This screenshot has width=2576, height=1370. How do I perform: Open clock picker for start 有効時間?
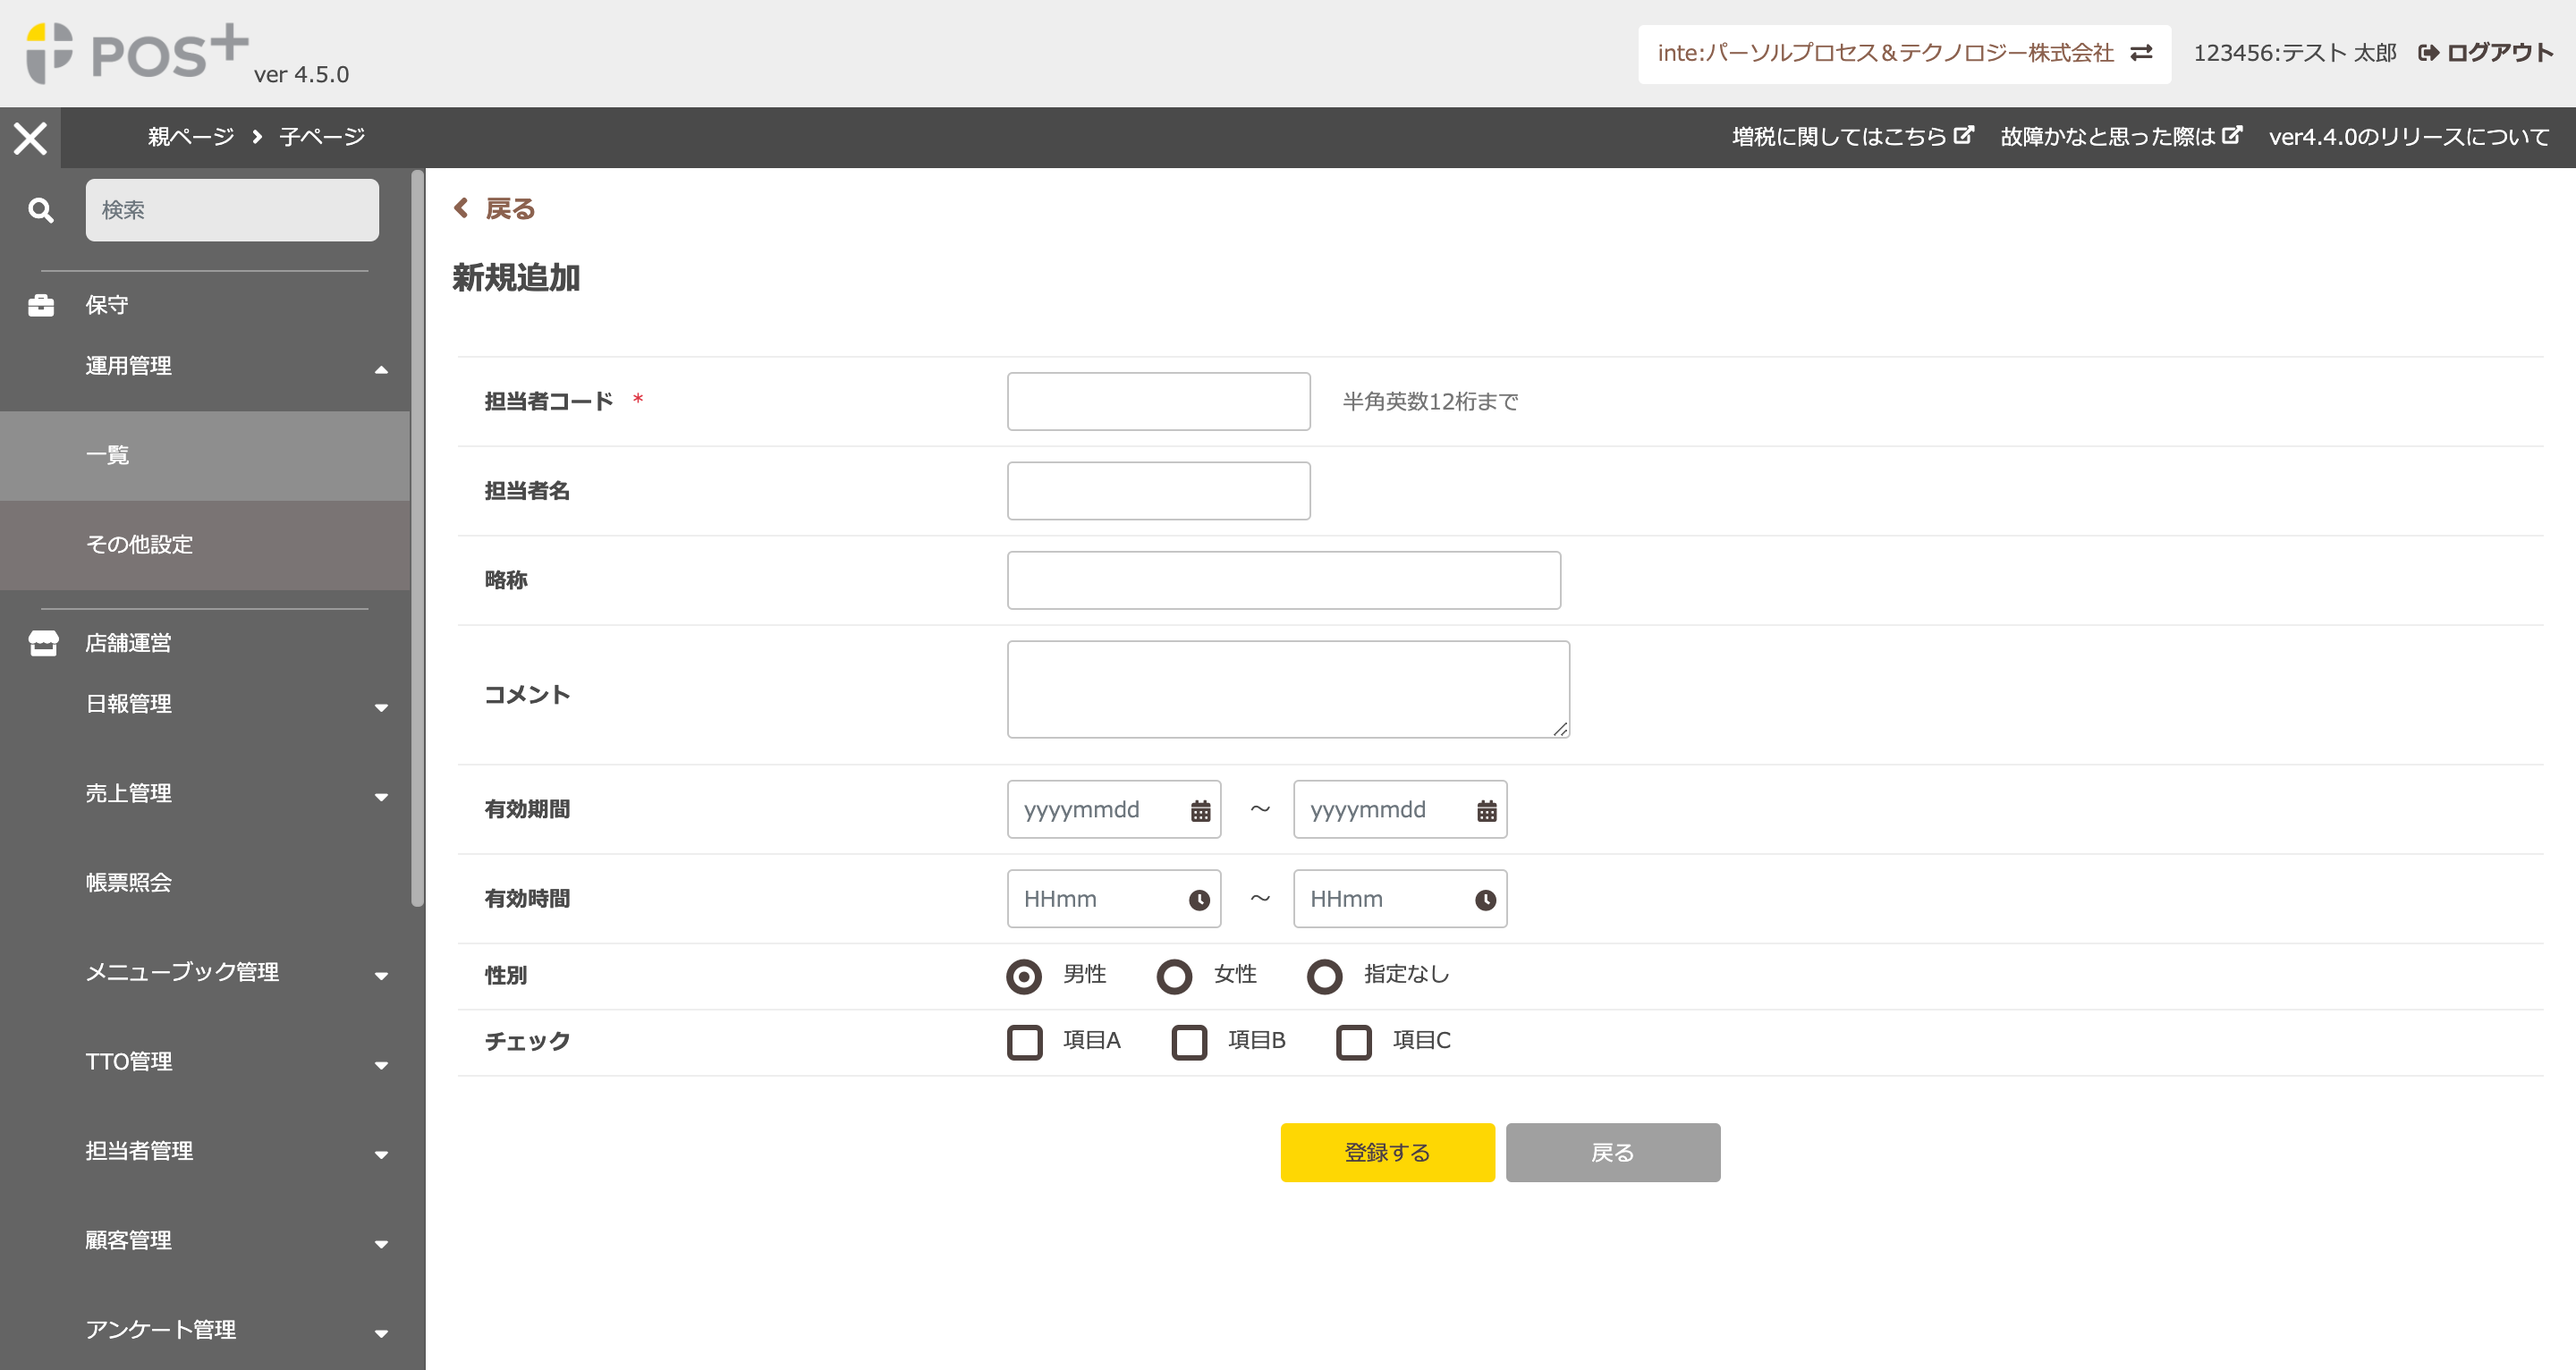tap(1199, 900)
